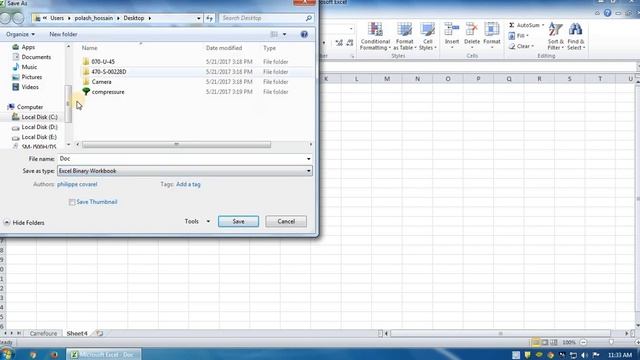Viewport: 640px width, 360px height.
Task: Click the Fill button in the Editing group
Action: tap(518, 36)
